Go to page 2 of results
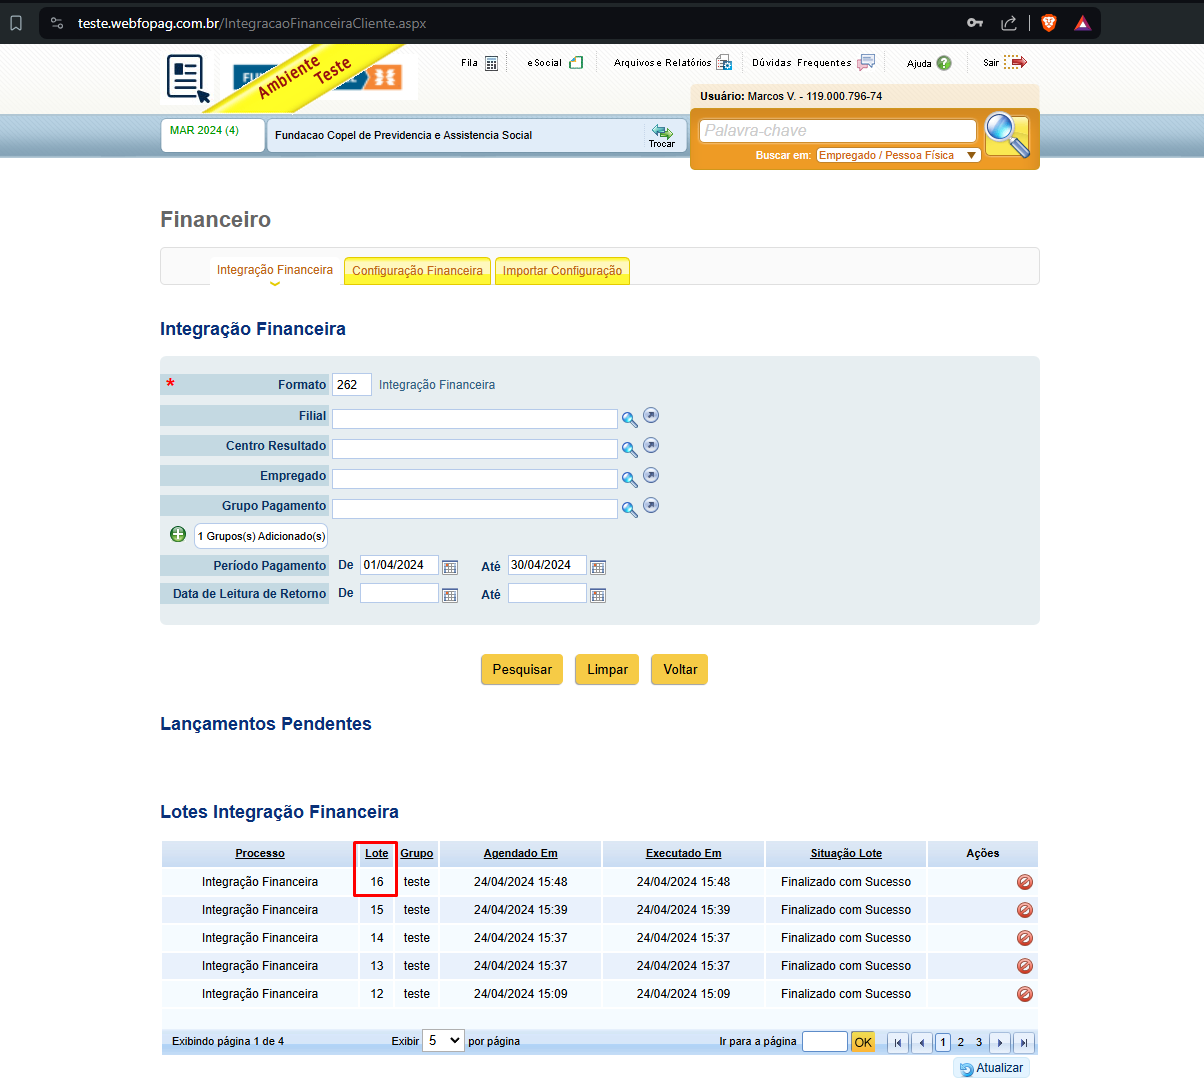 [x=961, y=1042]
